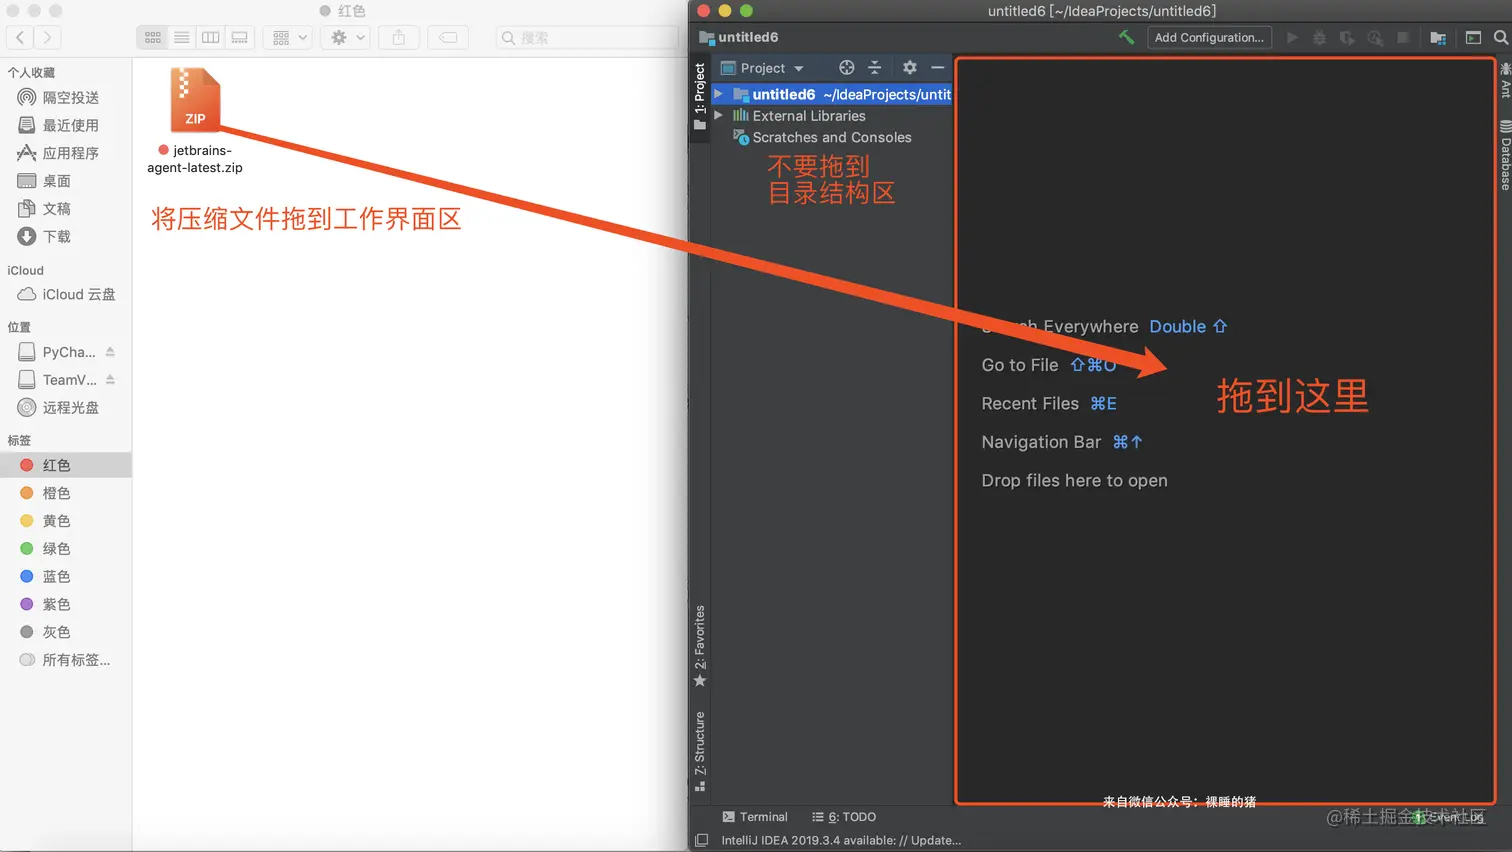The image size is (1512, 852).
Task: Open Finder action gear dropdown
Action: (348, 37)
